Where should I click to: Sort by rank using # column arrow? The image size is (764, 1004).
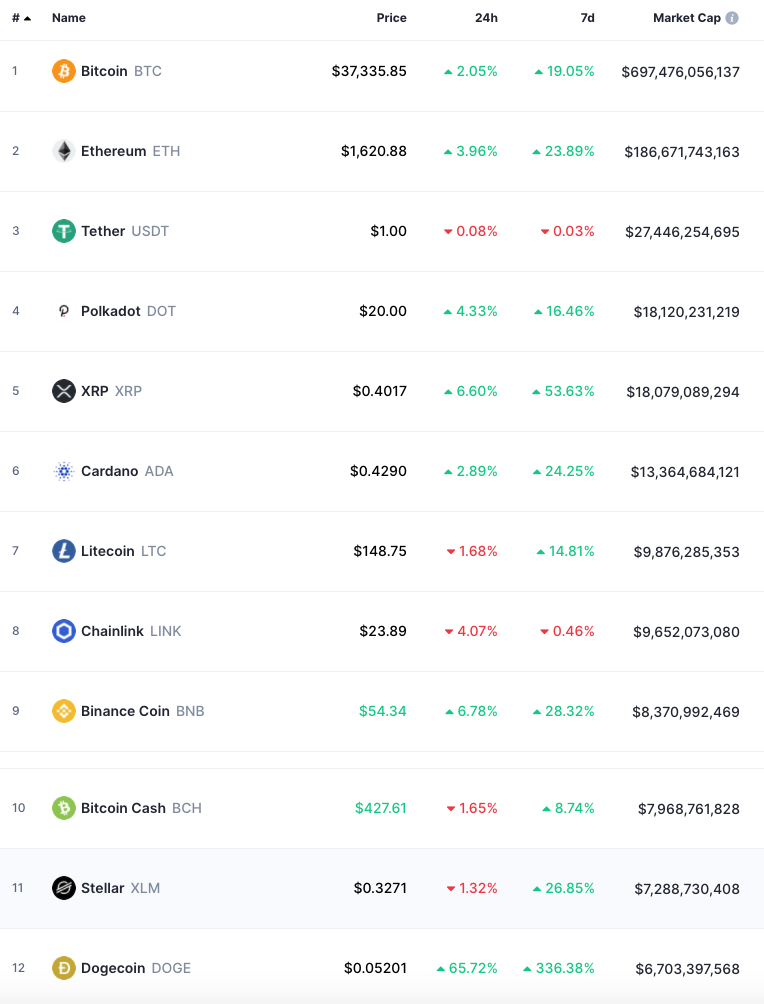(x=28, y=19)
